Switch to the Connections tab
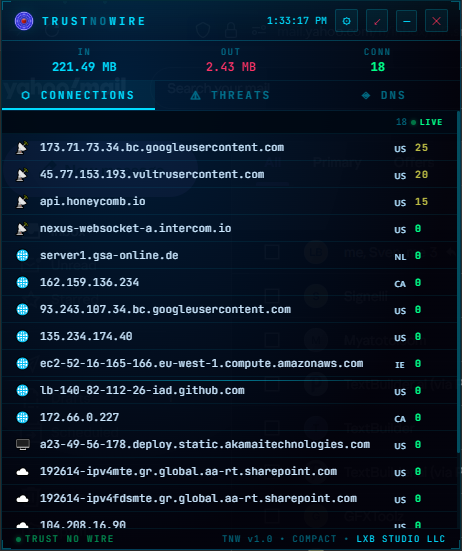This screenshot has height=551, width=462. [78, 95]
